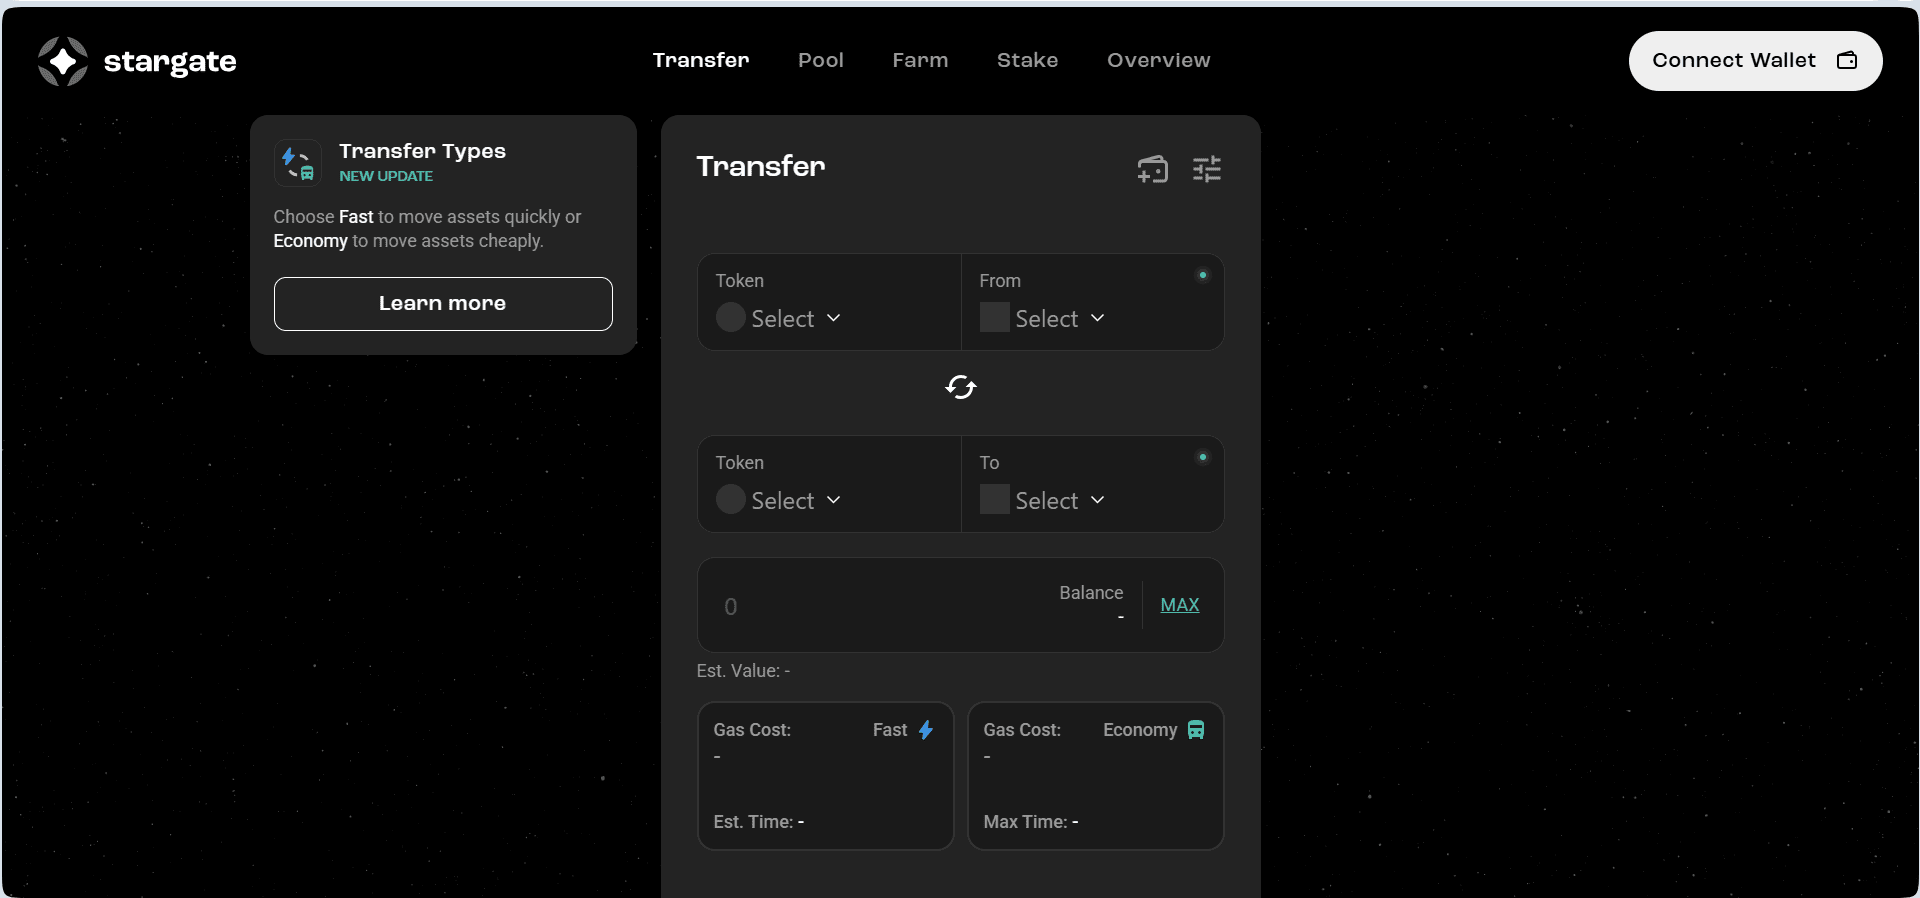1920x898 pixels.
Task: Click the Balance label
Action: click(x=1091, y=593)
